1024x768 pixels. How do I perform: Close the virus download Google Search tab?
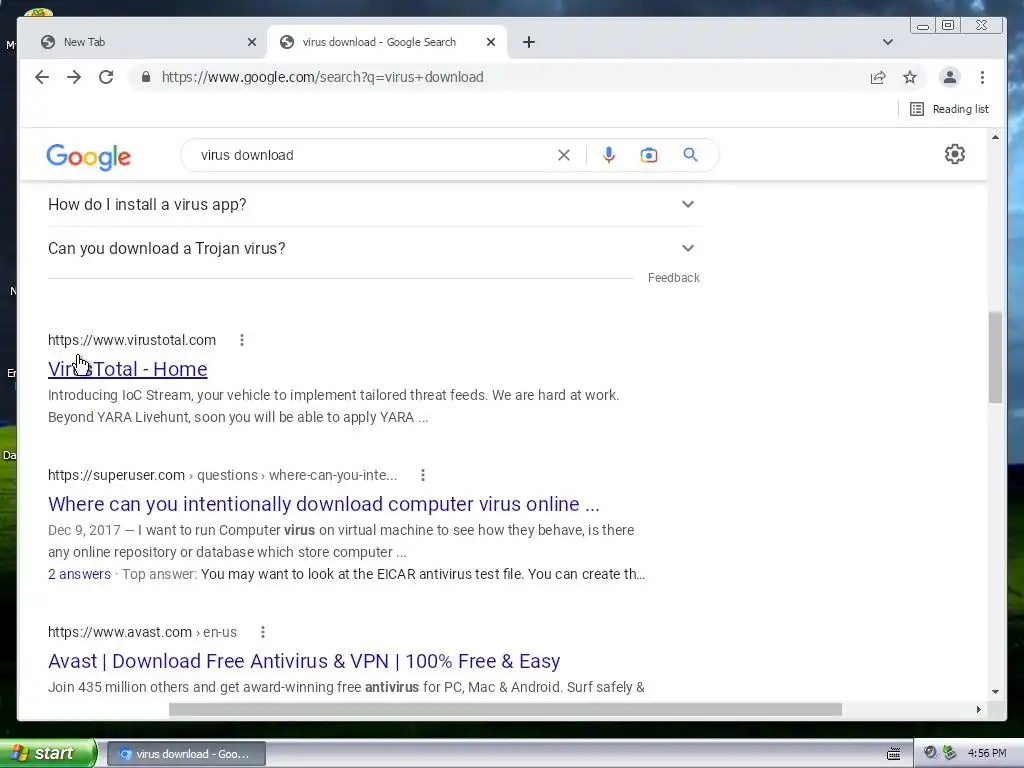[x=491, y=42]
